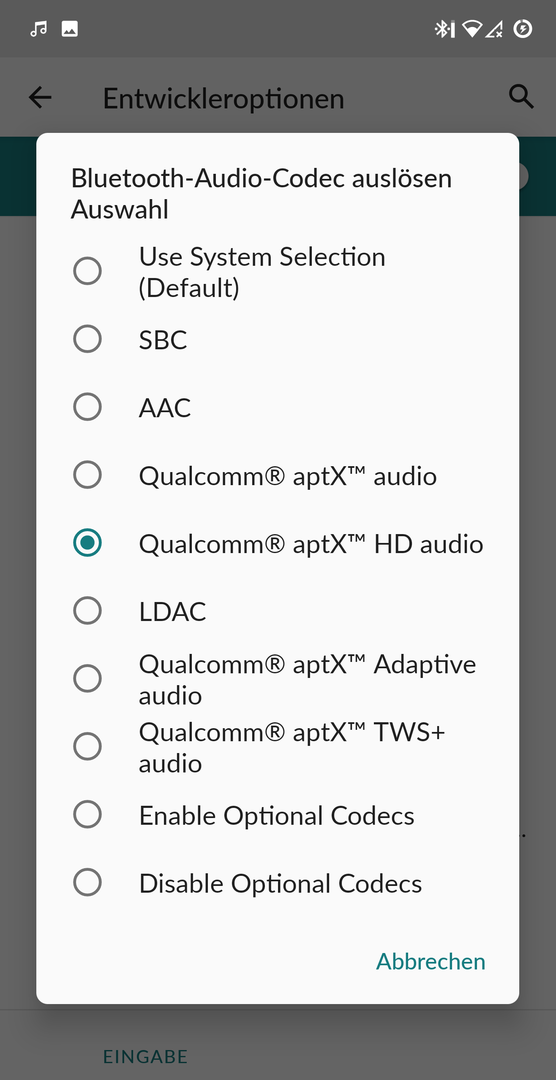Select Qualcomm aptX audio option

[278, 475]
